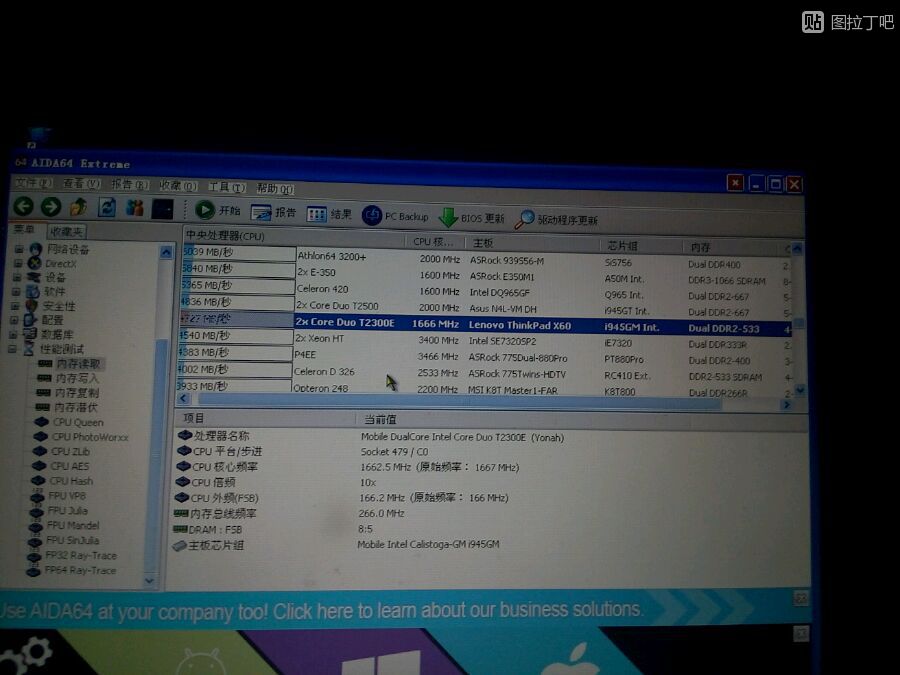Image resolution: width=900 pixels, height=675 pixels.
Task: Click the green Forward arrow toolbar icon
Action: [51, 207]
